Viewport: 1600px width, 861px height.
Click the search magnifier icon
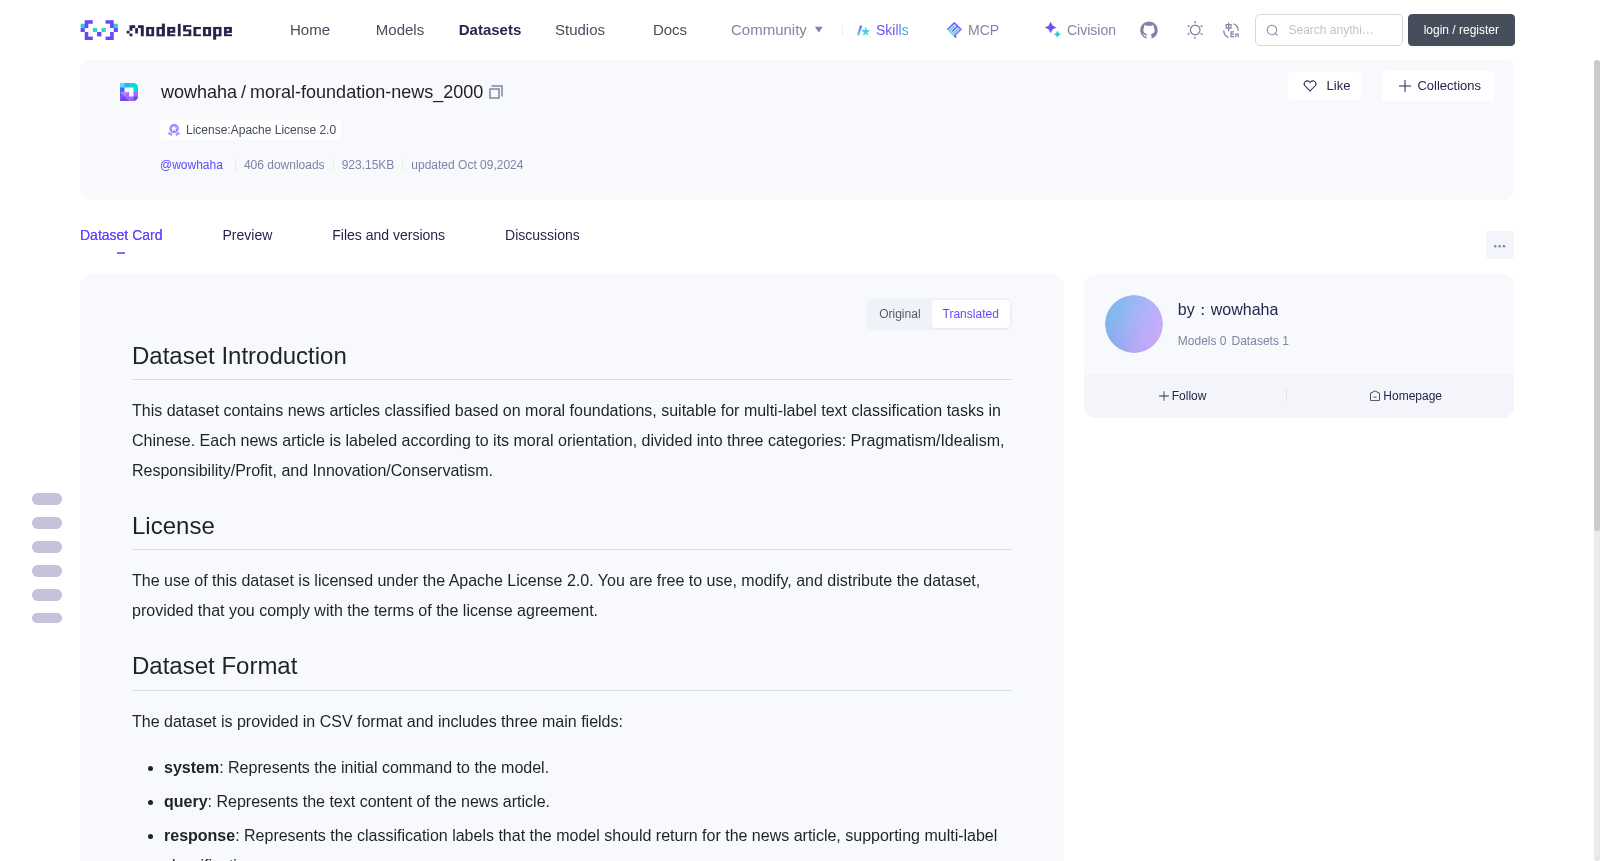coord(1272,30)
